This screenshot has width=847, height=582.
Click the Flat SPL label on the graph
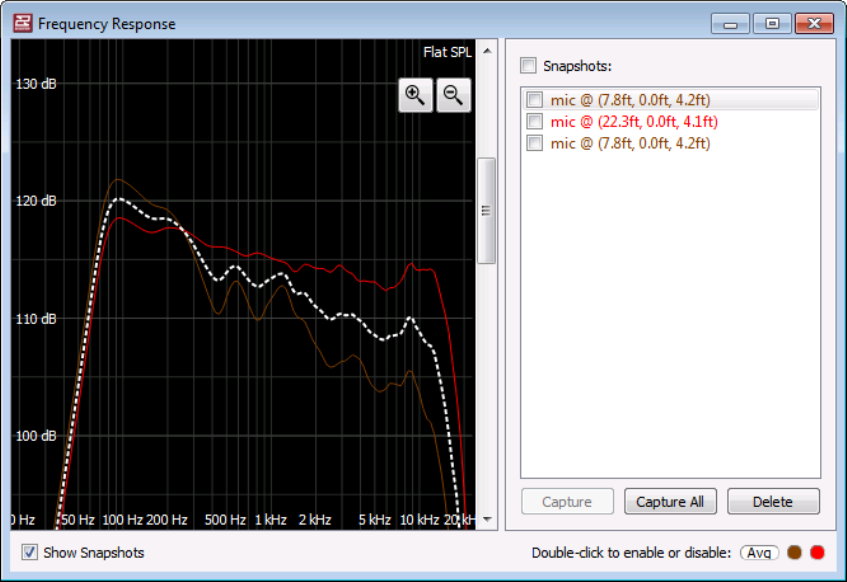[x=447, y=52]
